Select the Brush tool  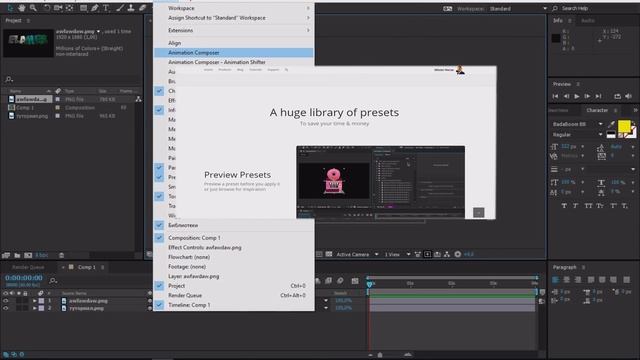pyautogui.click(x=120, y=8)
